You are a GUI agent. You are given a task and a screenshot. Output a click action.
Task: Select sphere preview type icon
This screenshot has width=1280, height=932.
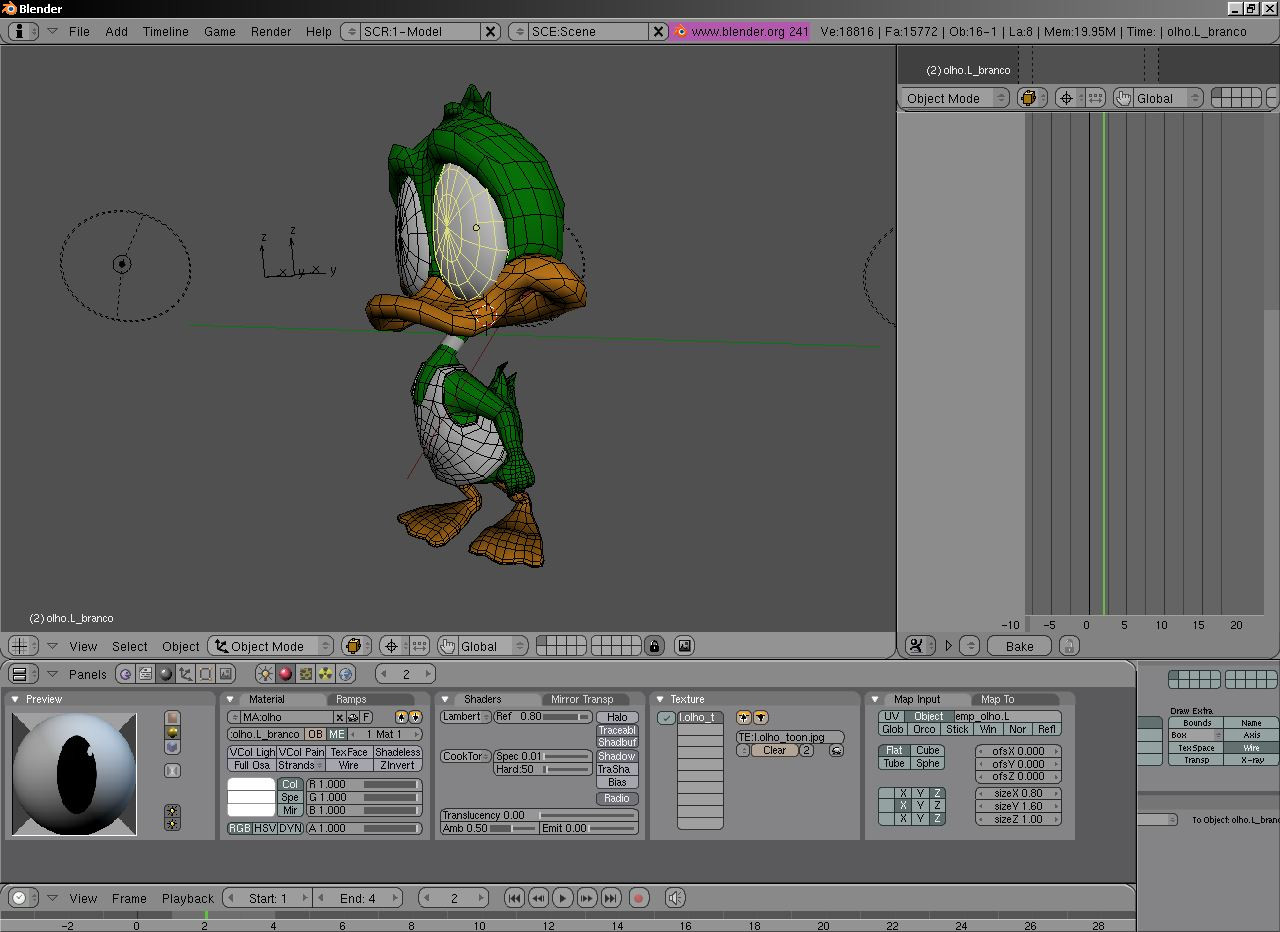(172, 732)
